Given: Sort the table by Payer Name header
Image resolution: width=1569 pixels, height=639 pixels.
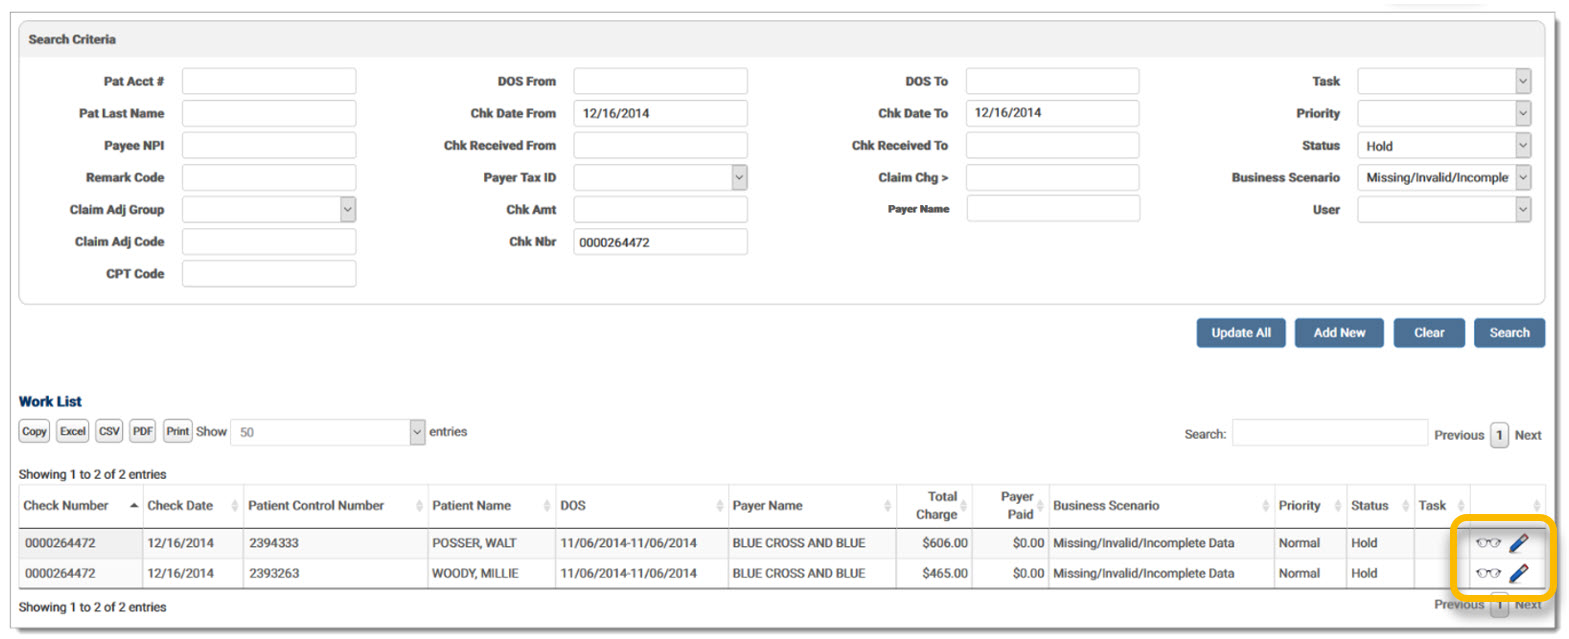Looking at the screenshot, I should [x=767, y=506].
